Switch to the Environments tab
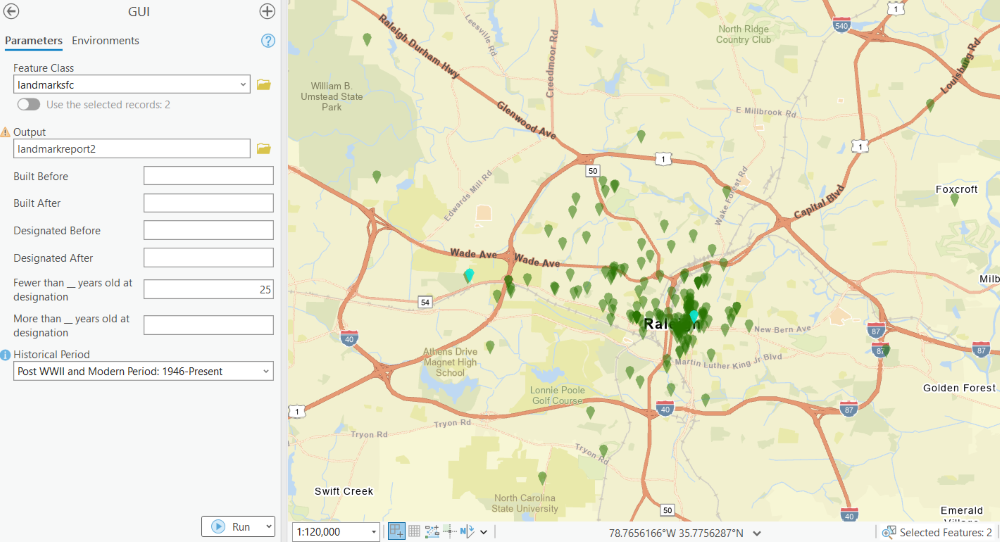 (105, 41)
